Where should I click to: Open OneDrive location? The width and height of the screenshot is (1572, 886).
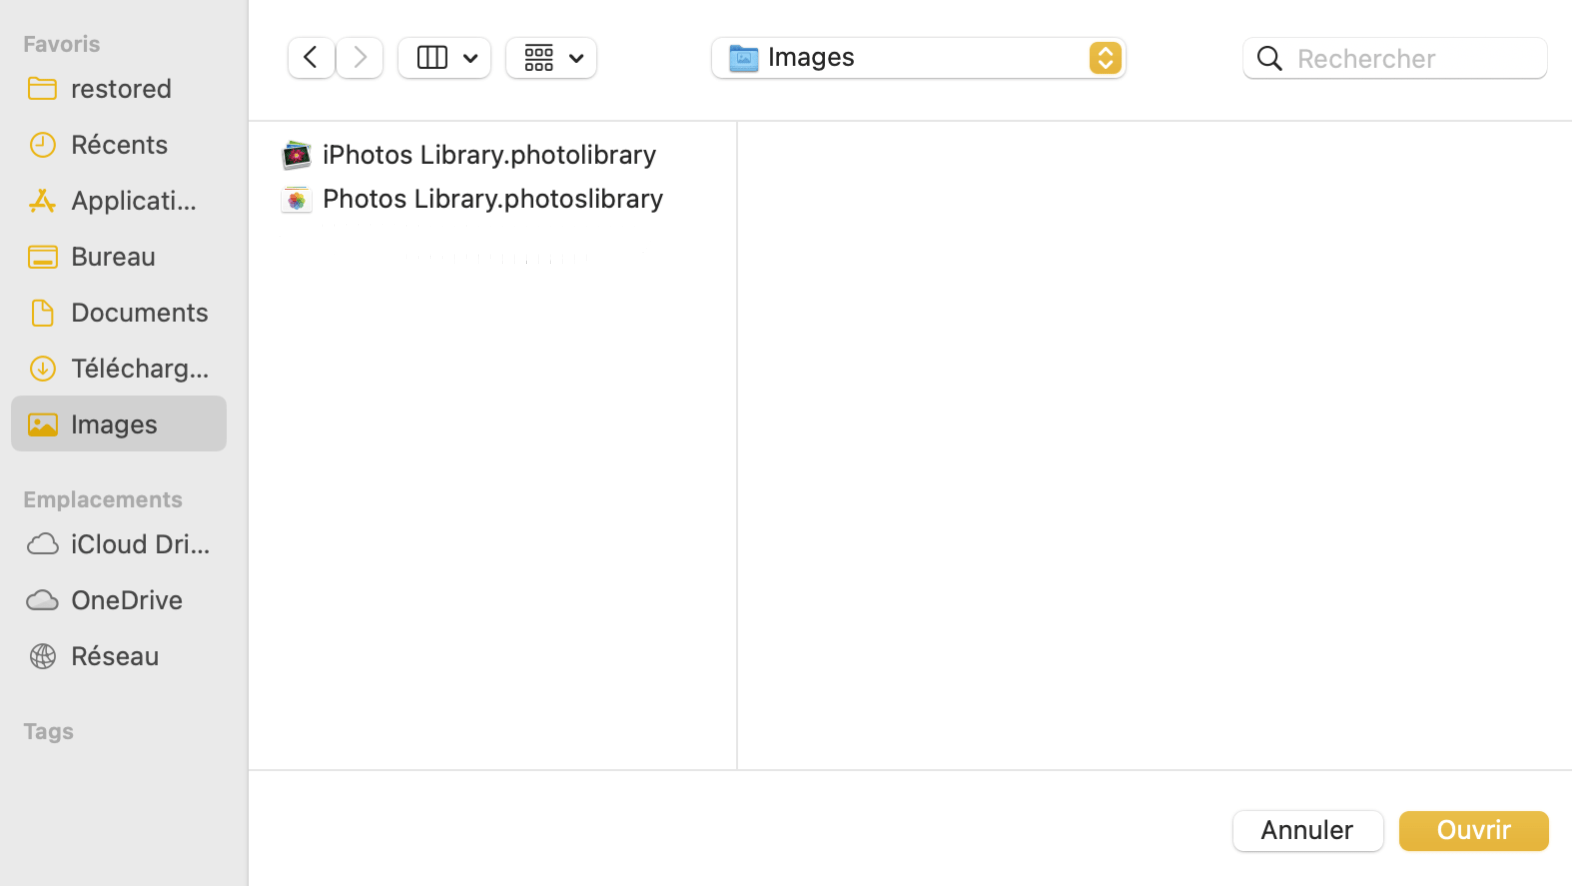[119, 600]
